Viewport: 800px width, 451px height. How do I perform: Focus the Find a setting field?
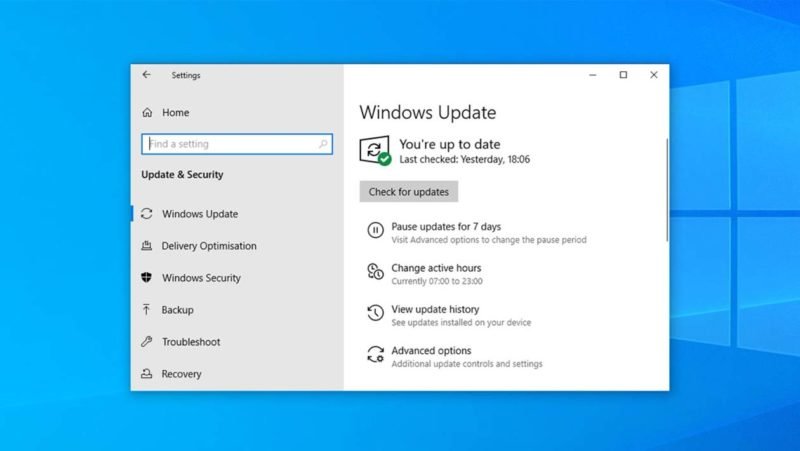[237, 144]
